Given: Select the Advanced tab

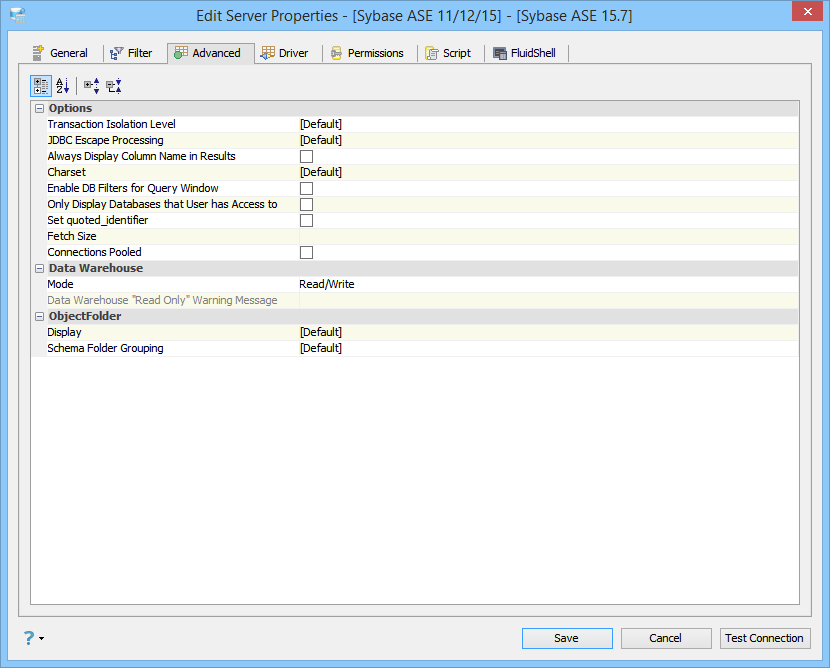Looking at the screenshot, I should point(211,53).
